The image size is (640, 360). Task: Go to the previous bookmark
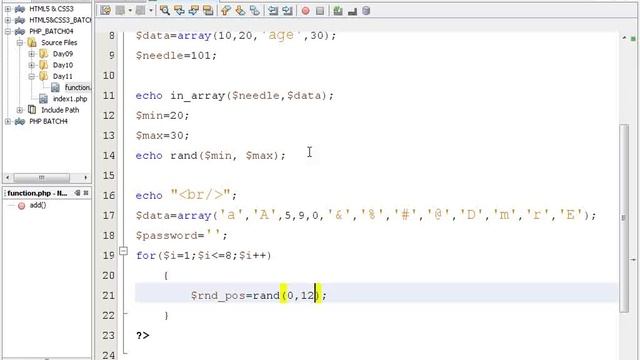(x=226, y=11)
